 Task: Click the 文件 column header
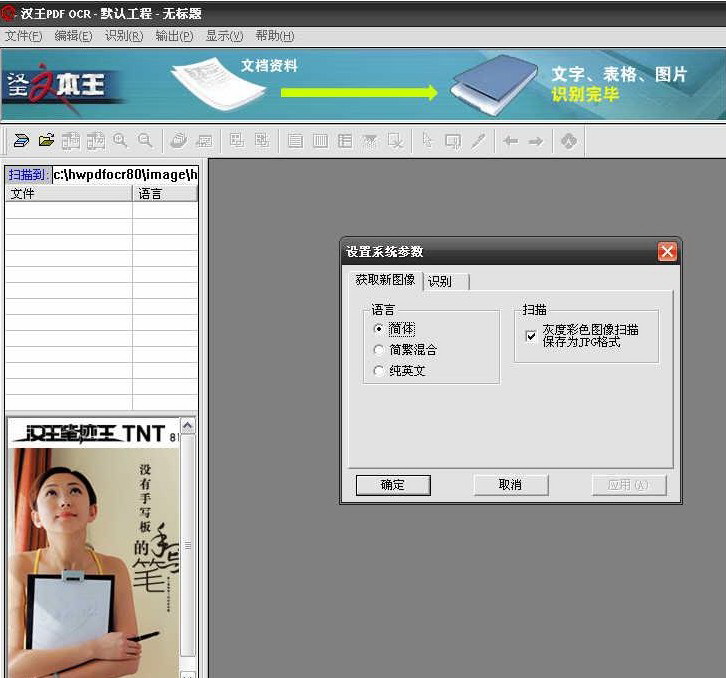coord(69,194)
